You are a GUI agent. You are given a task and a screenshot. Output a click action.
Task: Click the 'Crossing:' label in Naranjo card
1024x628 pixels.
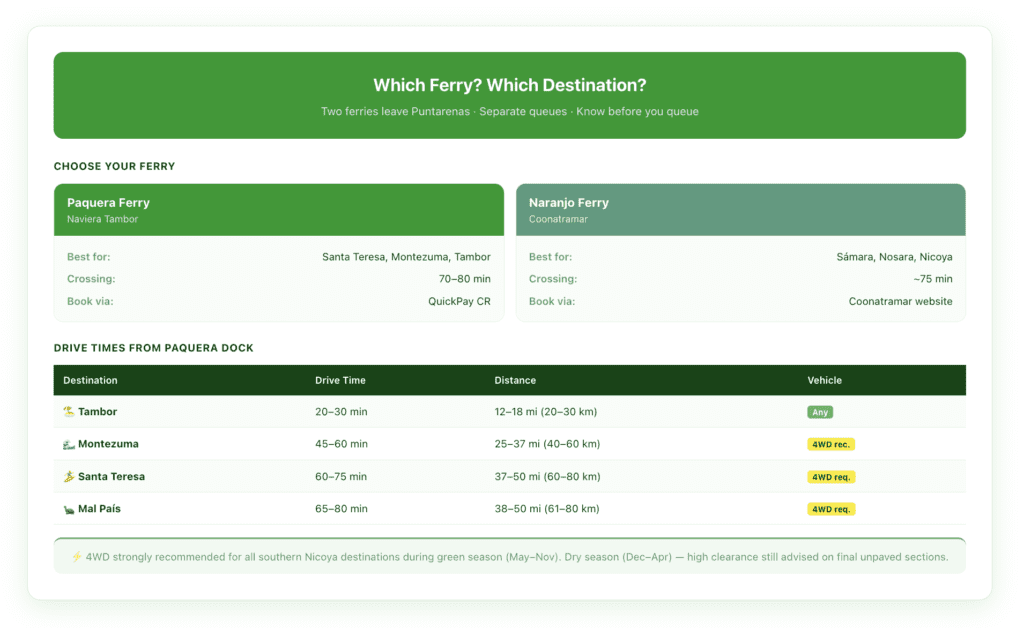(x=553, y=279)
